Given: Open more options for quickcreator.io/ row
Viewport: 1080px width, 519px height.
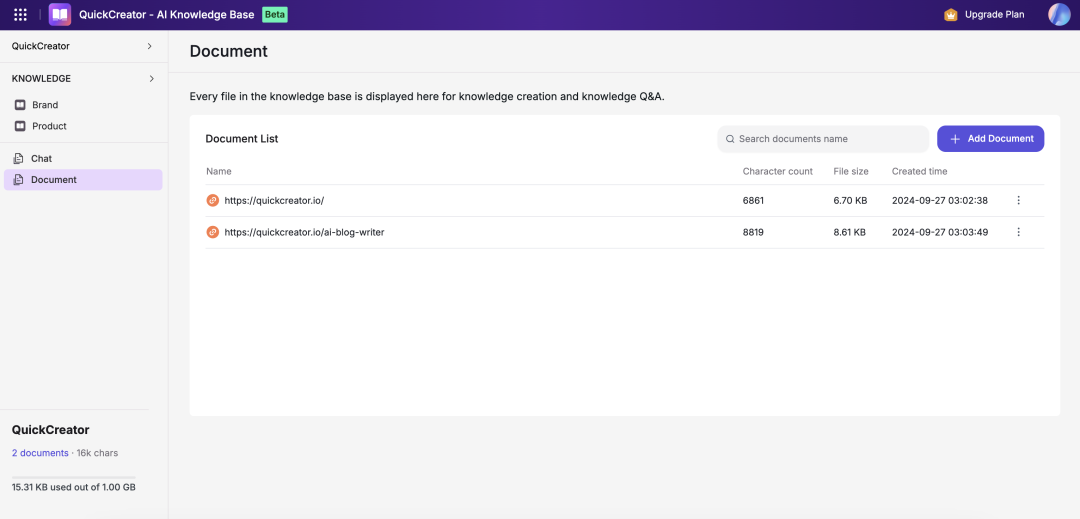Looking at the screenshot, I should pyautogui.click(x=1019, y=200).
